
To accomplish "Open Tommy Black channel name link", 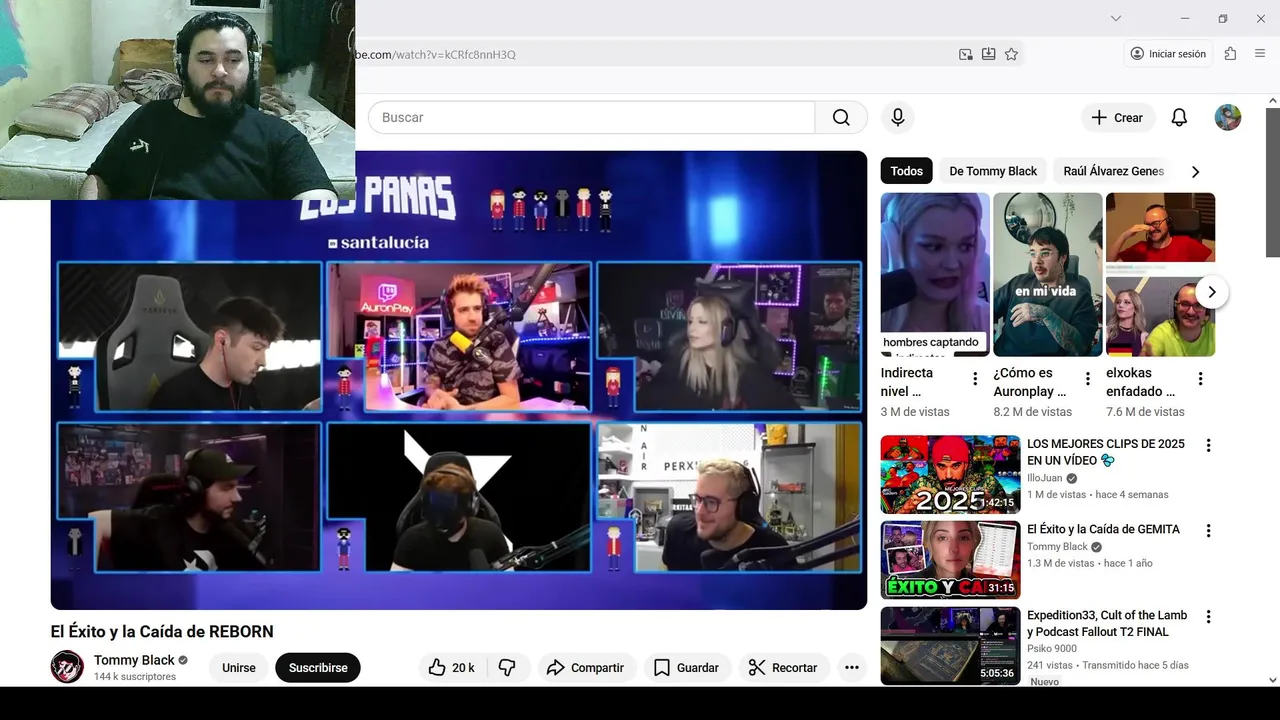I will [134, 660].
